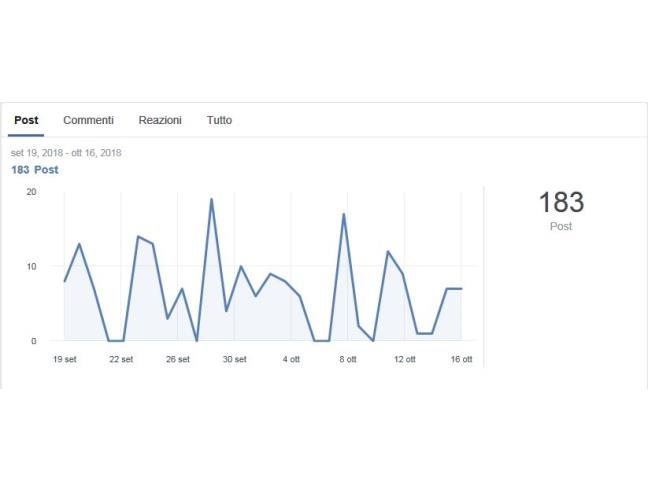Click the '10' y-axis label
Screen dimensions: 648x492
click(31, 267)
